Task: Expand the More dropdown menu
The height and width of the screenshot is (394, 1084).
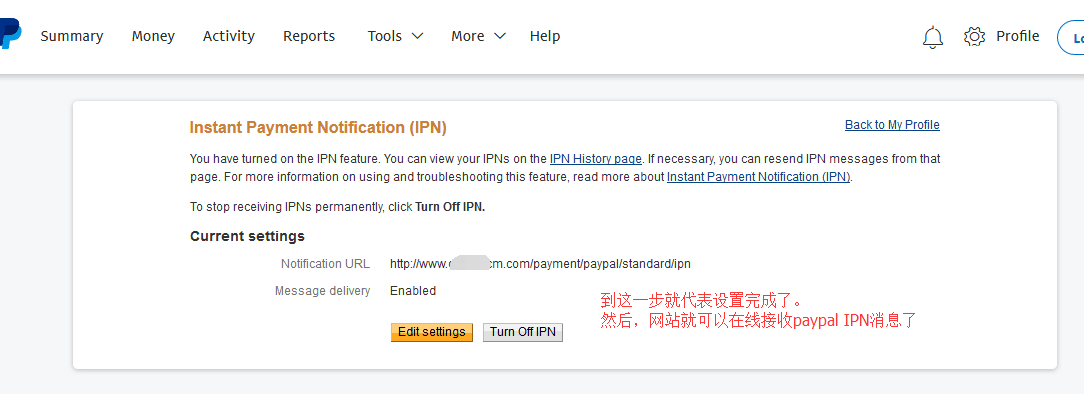Action: [x=478, y=36]
